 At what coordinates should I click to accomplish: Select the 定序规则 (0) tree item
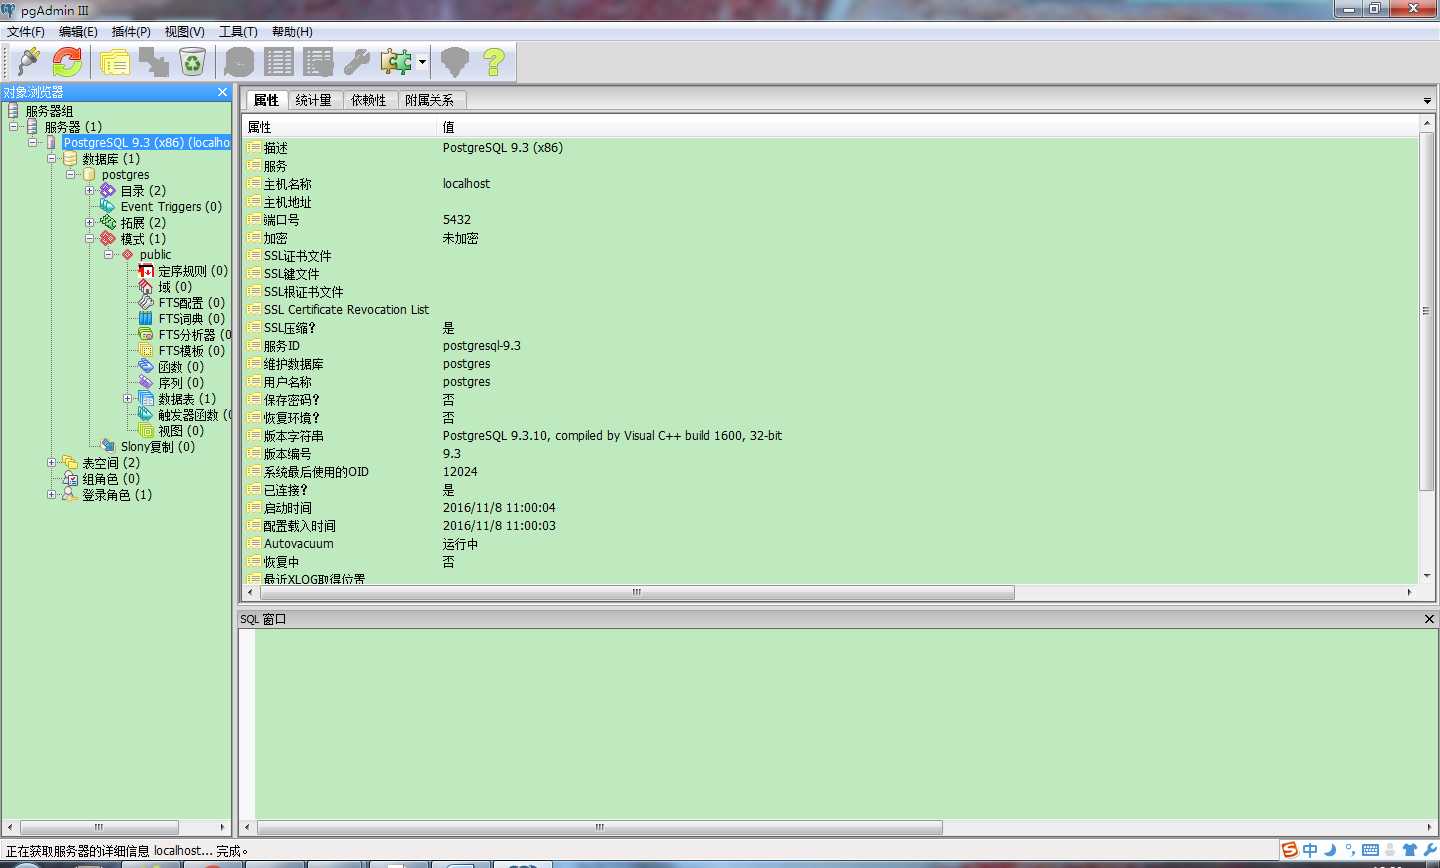(193, 271)
